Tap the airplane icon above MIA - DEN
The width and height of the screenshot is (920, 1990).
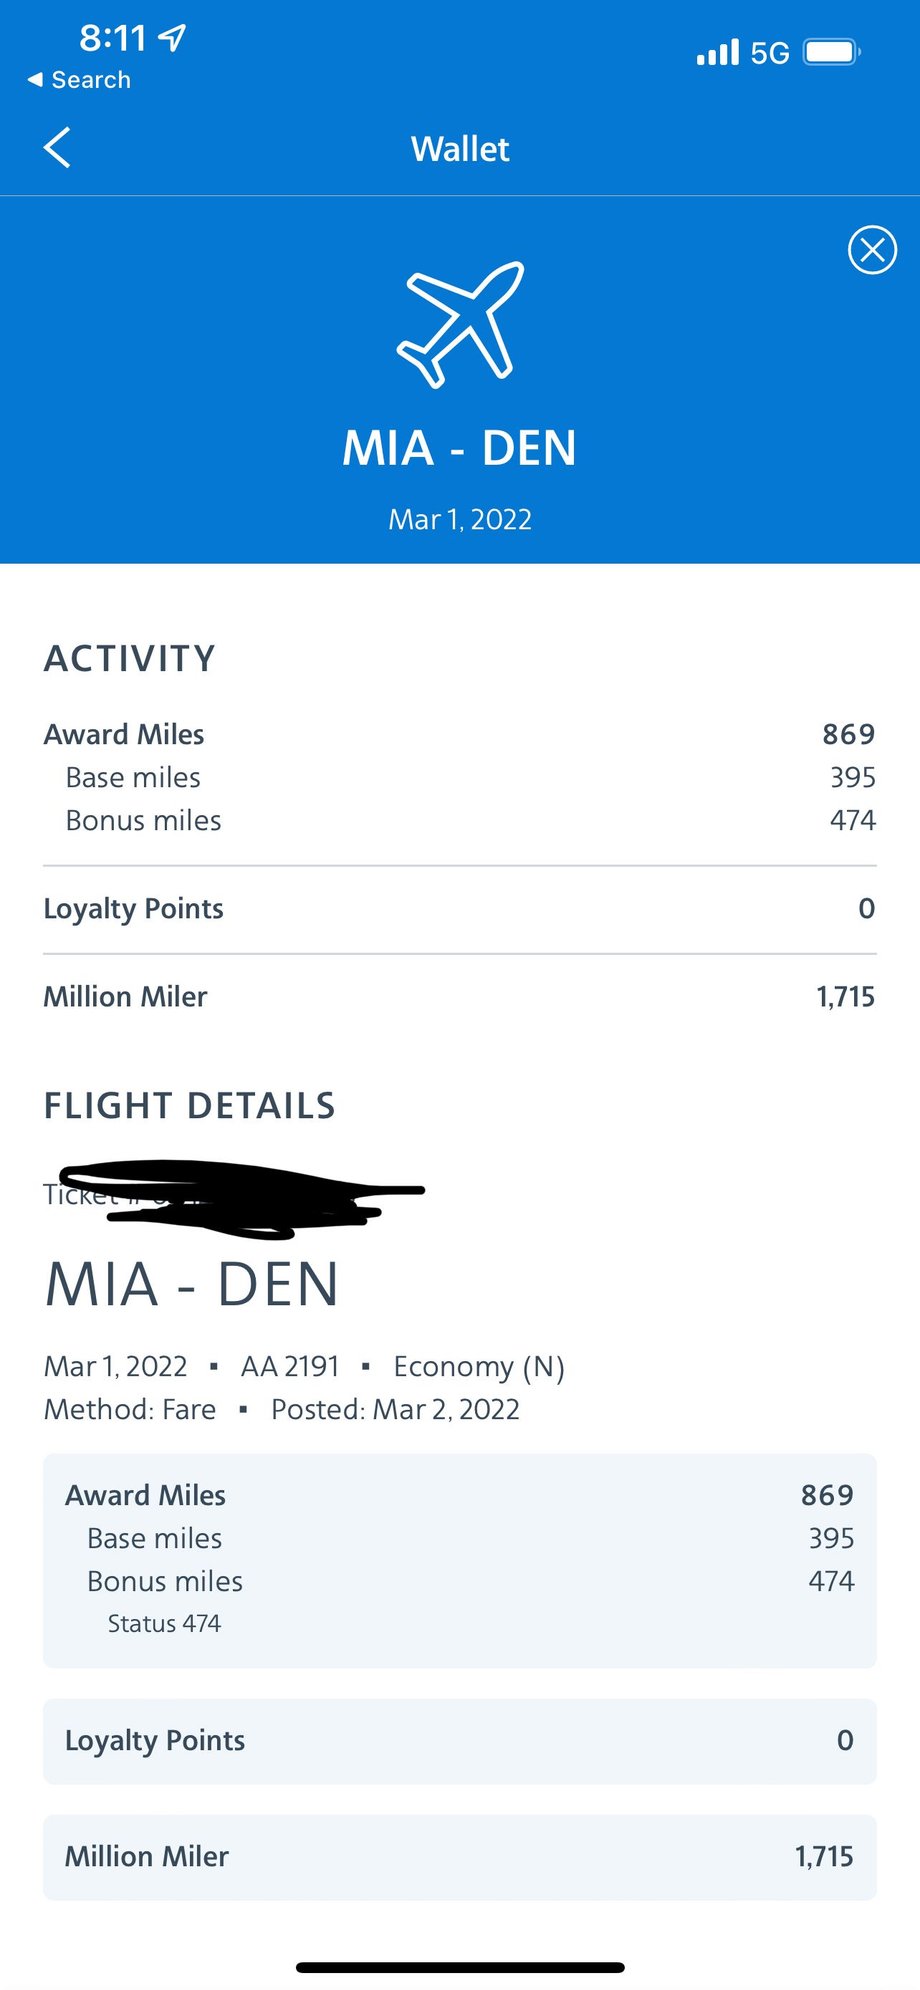461,324
